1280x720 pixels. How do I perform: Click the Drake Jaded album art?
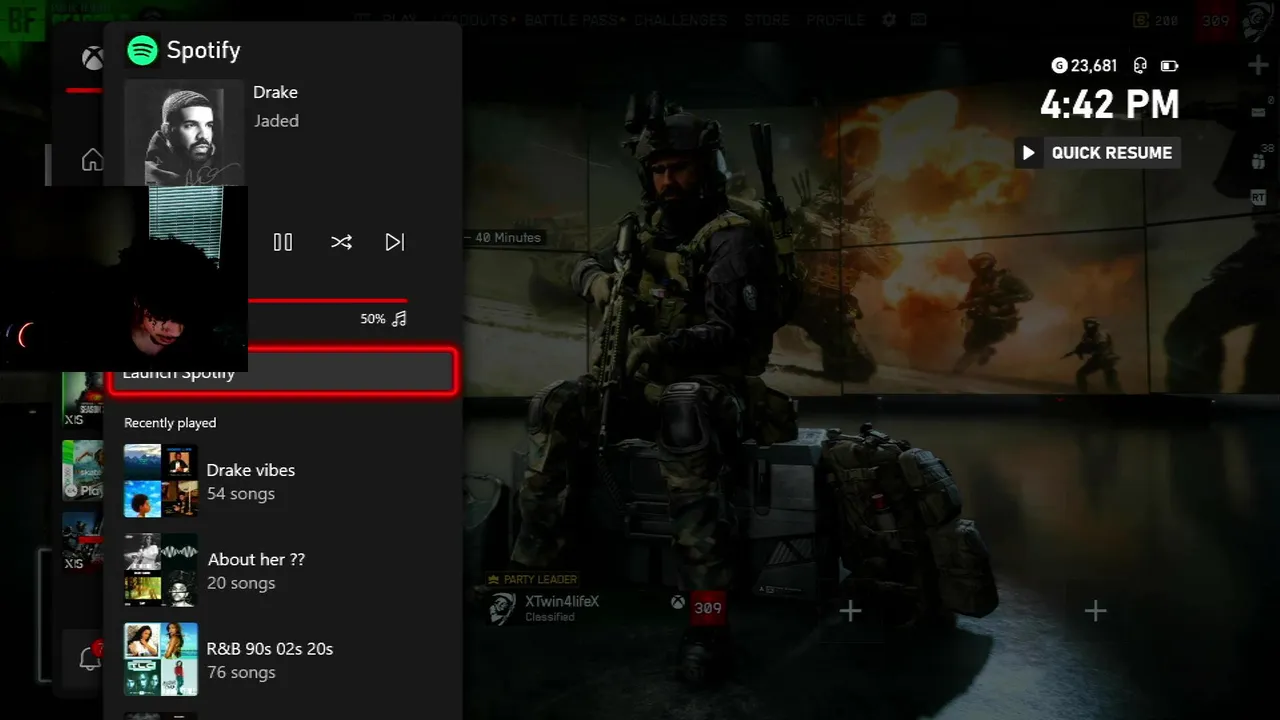tap(185, 133)
